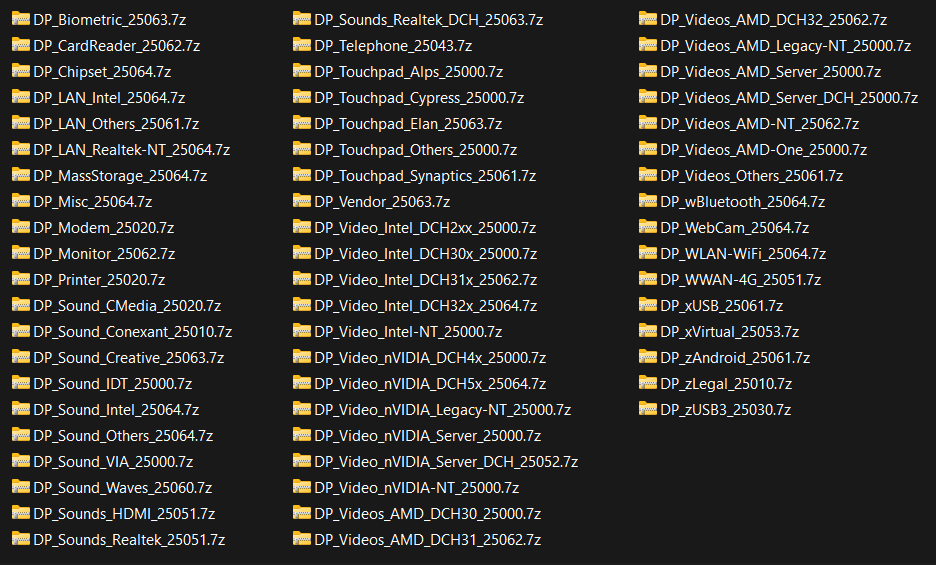Click file name DP_Sound_Waves_25060.7z
Viewport: 936px width, 565px height.
(x=123, y=488)
